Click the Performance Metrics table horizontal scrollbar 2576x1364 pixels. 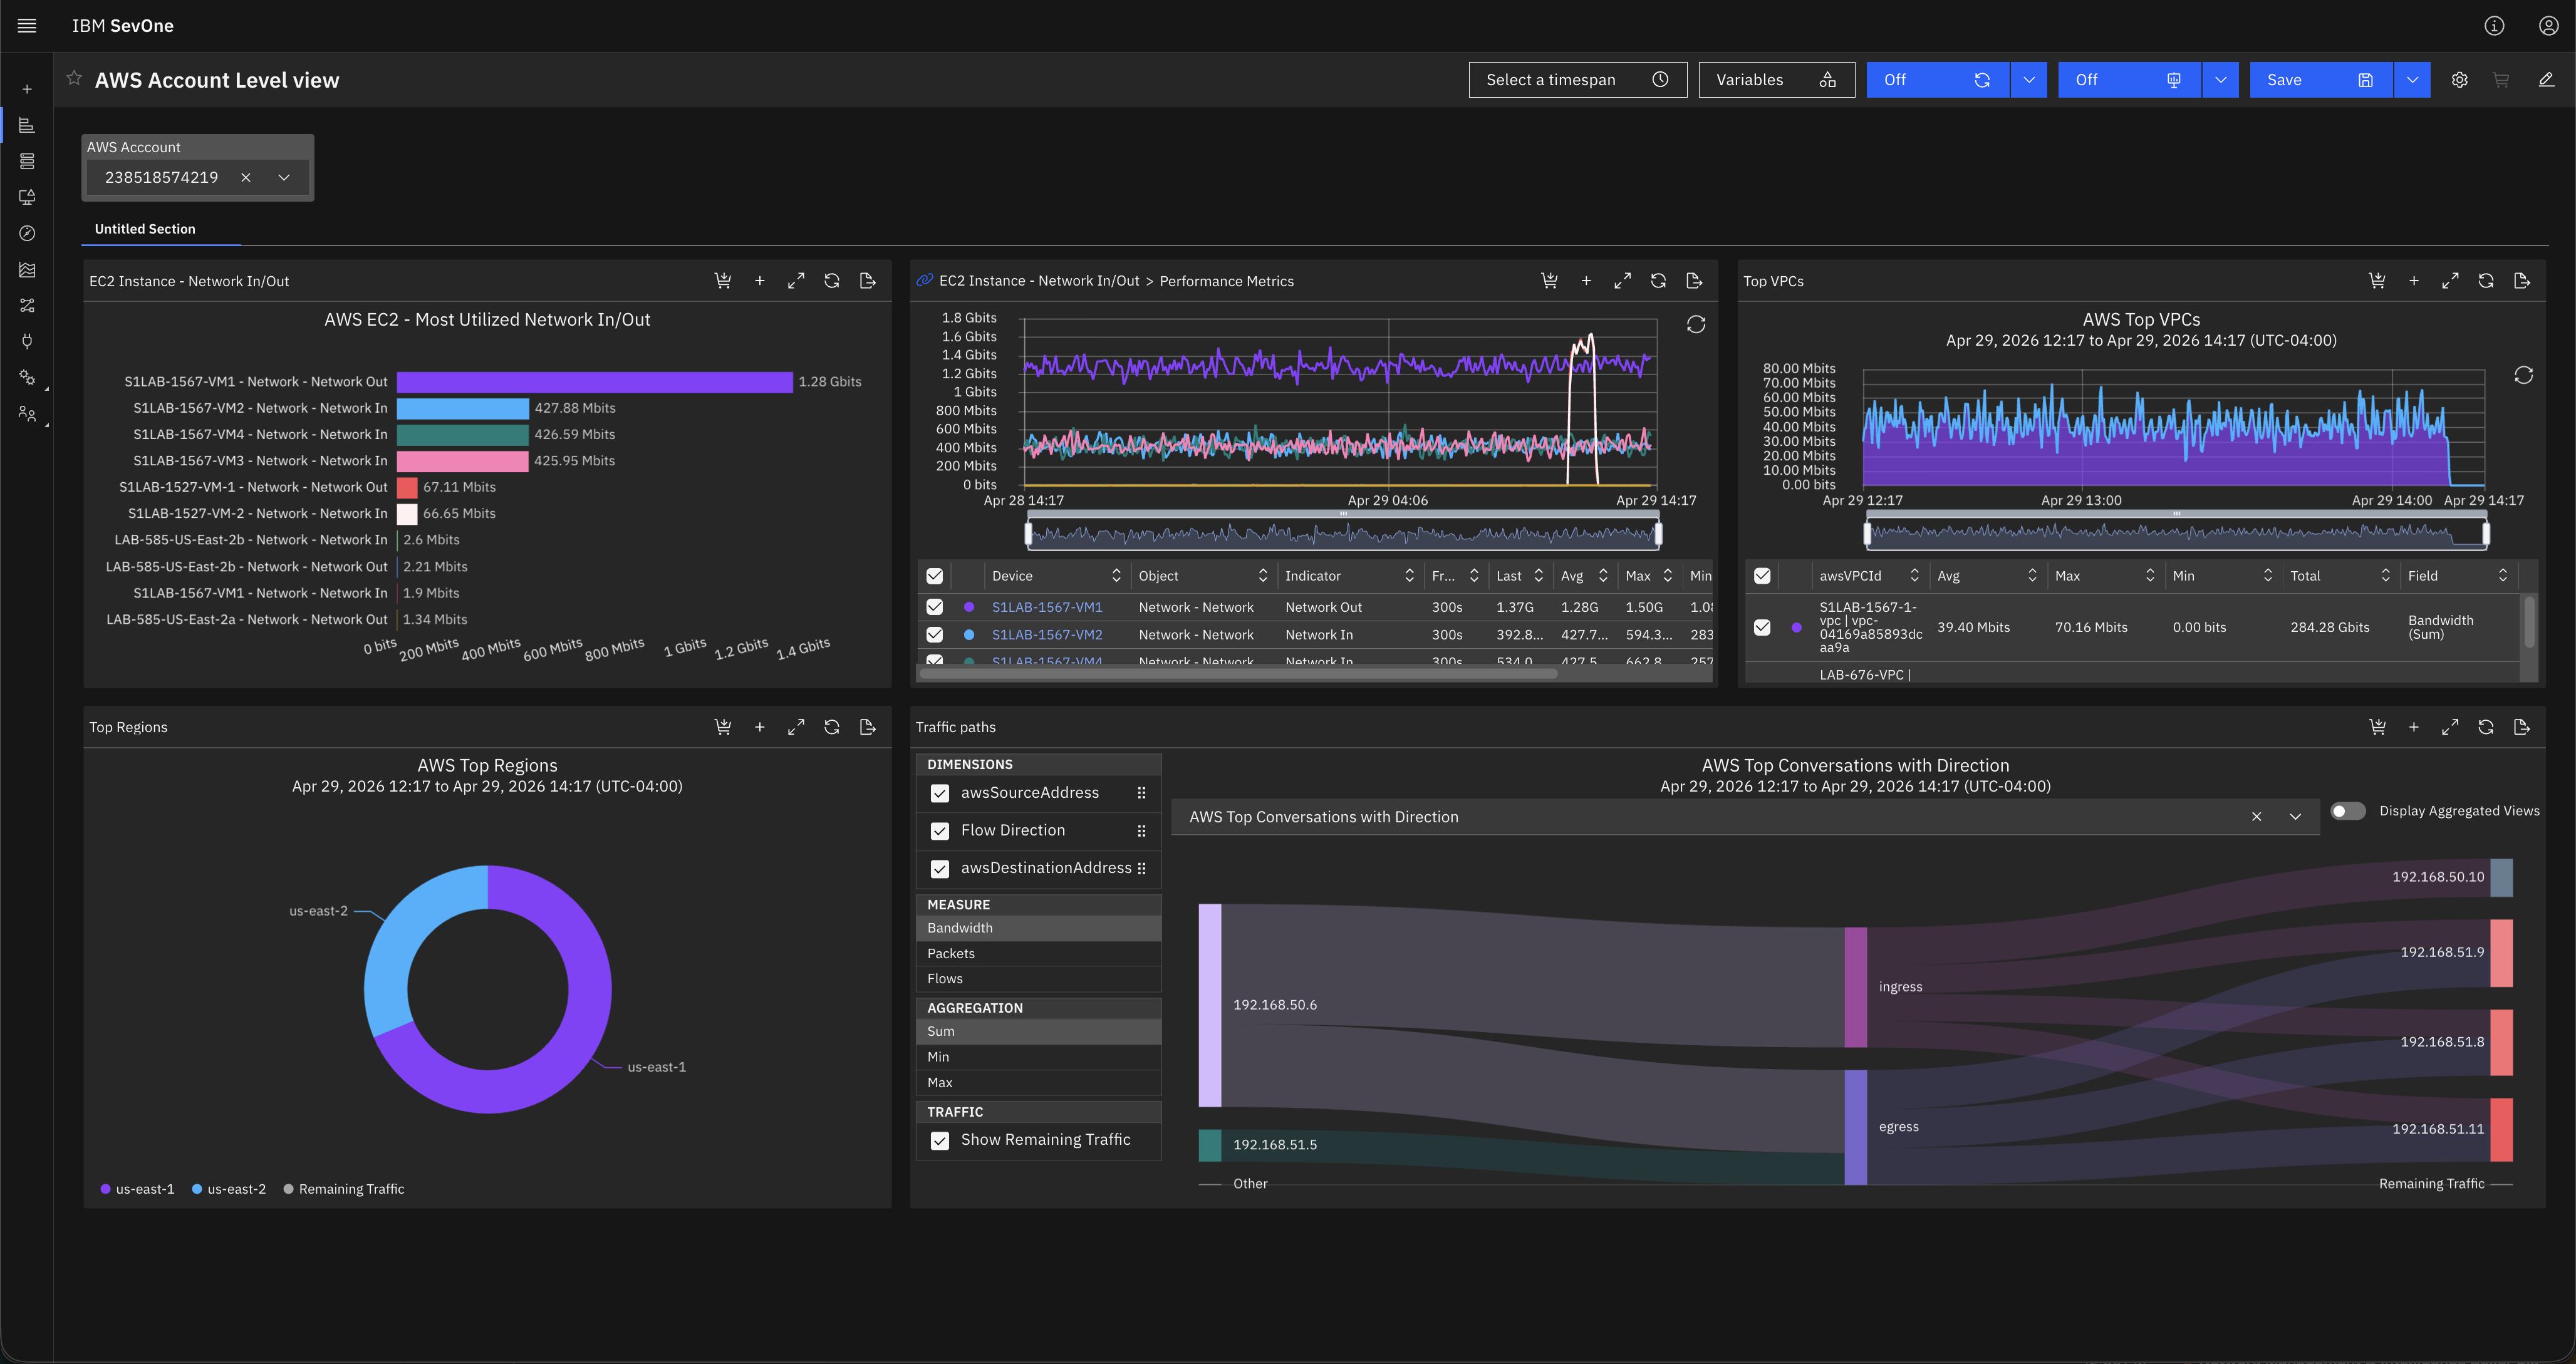click(x=1238, y=674)
